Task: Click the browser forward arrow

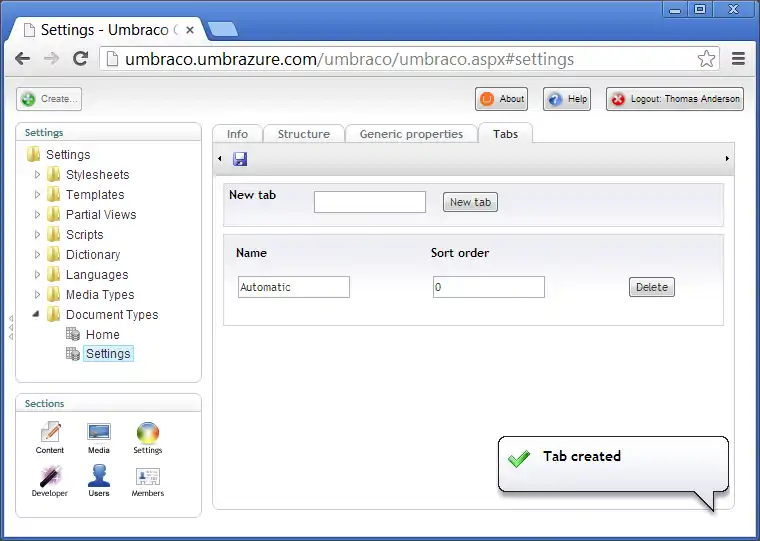Action: 51,59
